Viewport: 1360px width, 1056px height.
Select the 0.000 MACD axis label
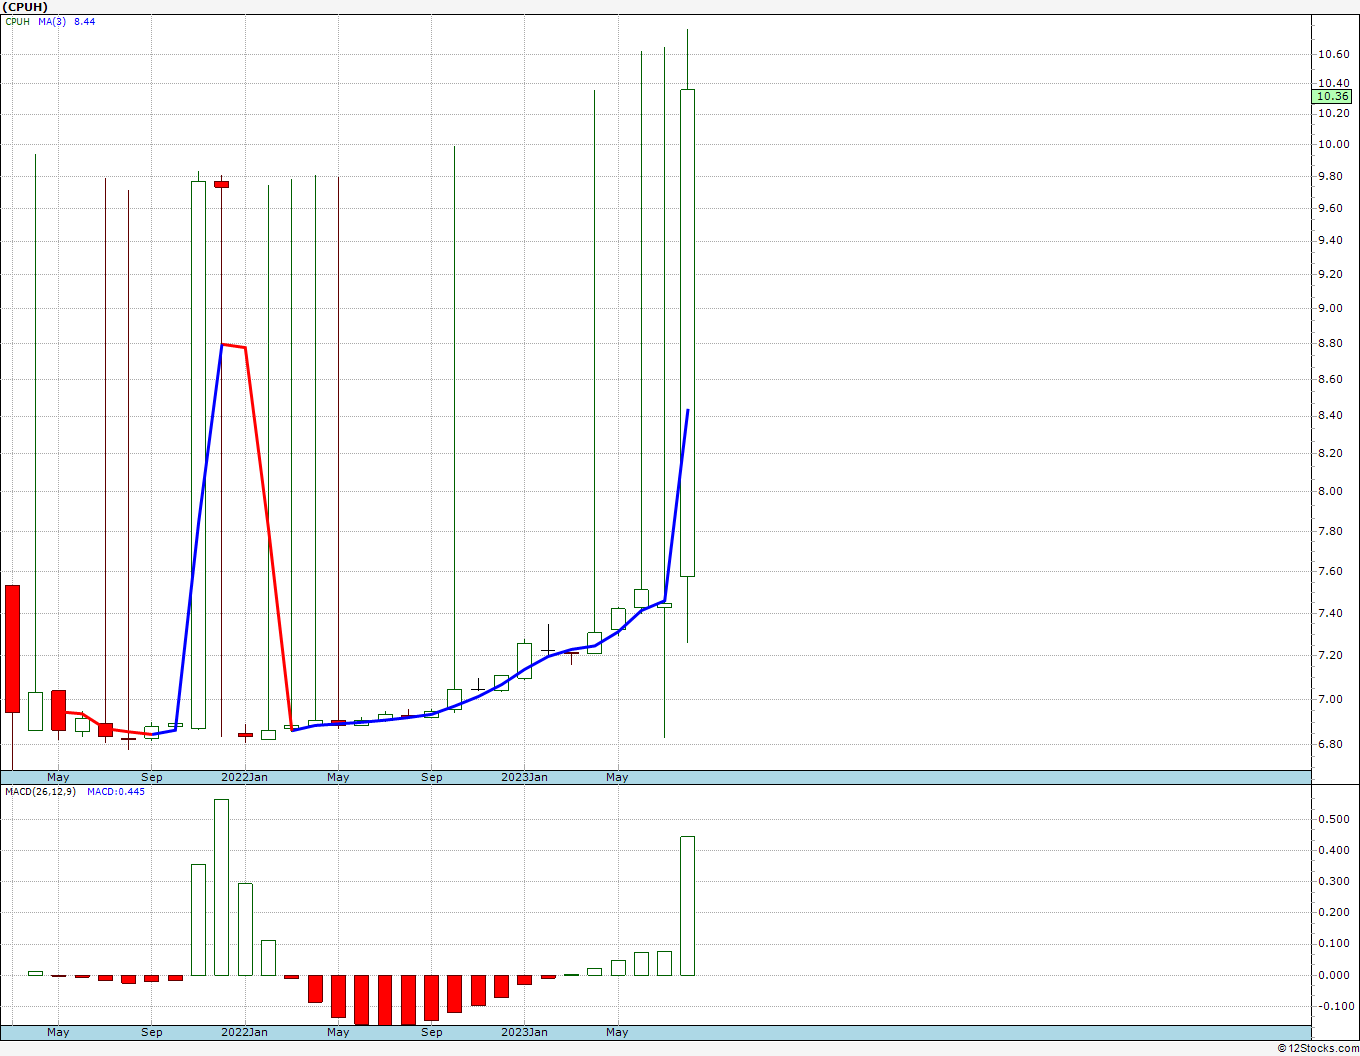pos(1333,976)
